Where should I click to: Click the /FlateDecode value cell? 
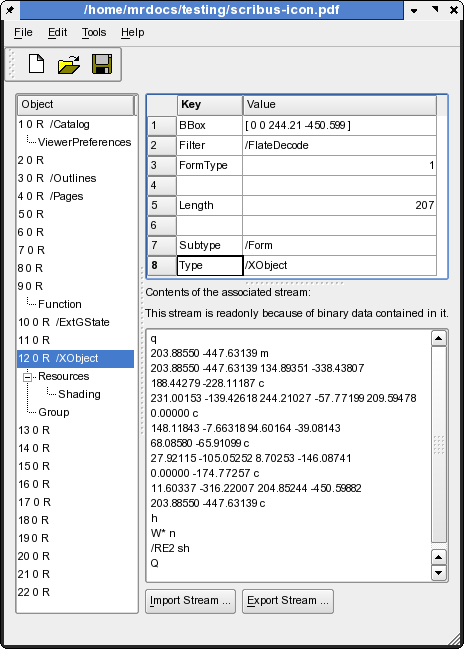339,145
